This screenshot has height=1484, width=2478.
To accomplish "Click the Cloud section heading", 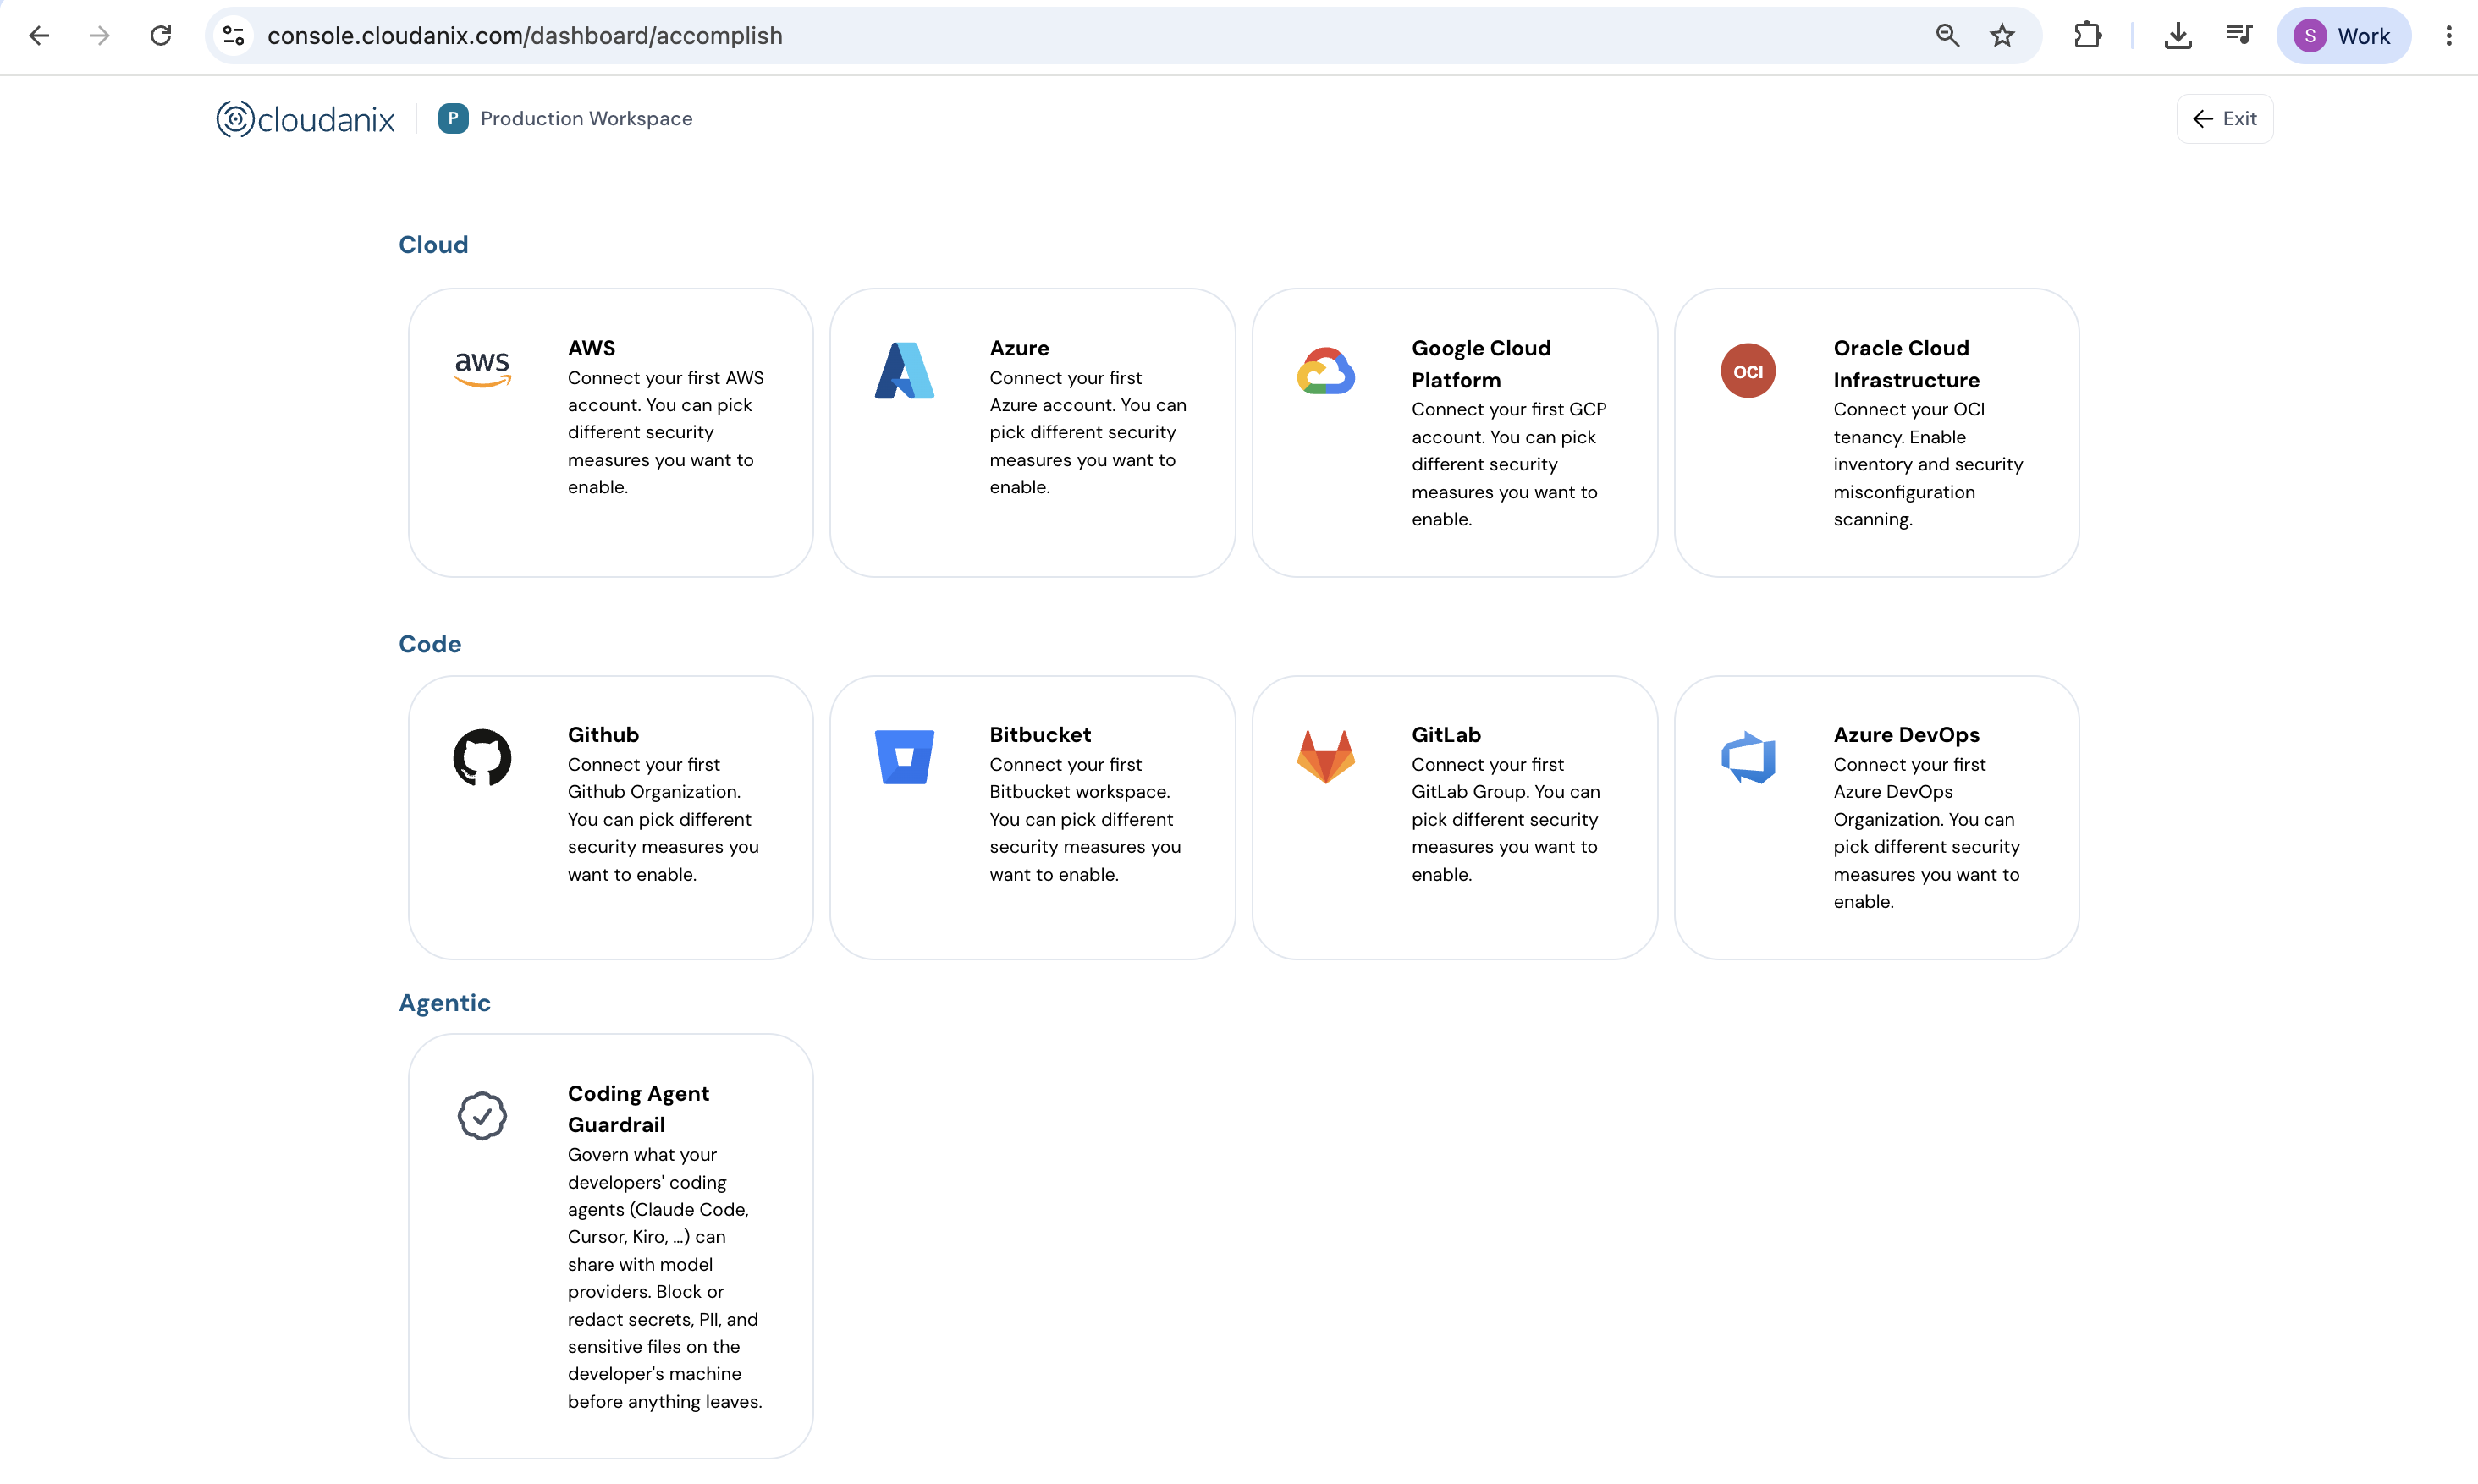I will click(433, 245).
